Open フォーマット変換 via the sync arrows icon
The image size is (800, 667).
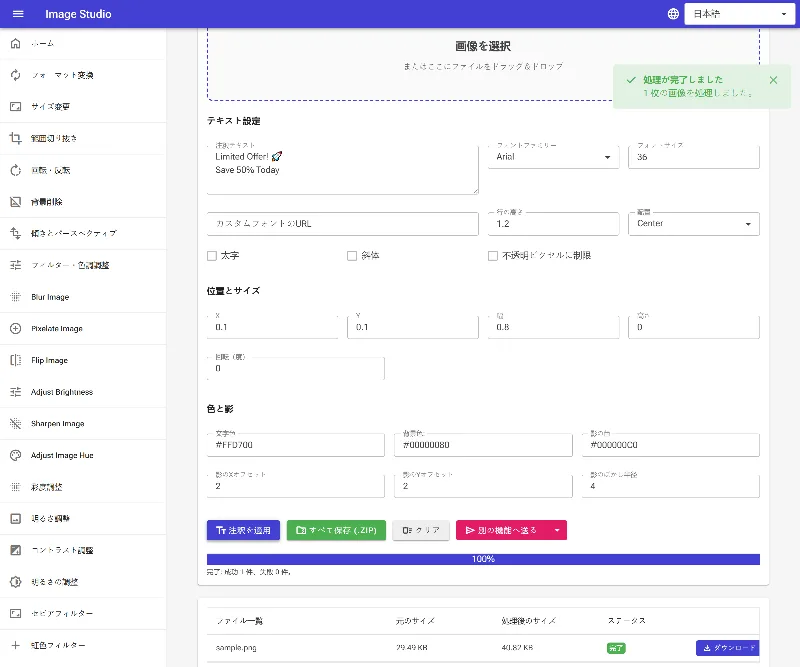click(16, 75)
